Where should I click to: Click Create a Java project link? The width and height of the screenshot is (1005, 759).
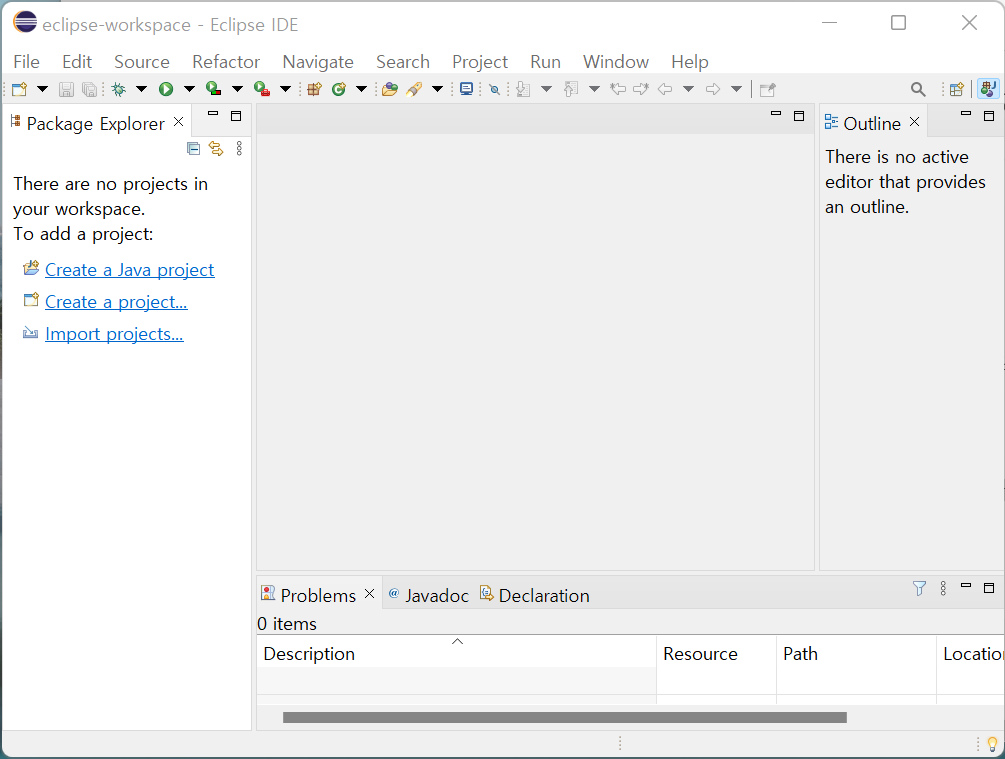[129, 270]
